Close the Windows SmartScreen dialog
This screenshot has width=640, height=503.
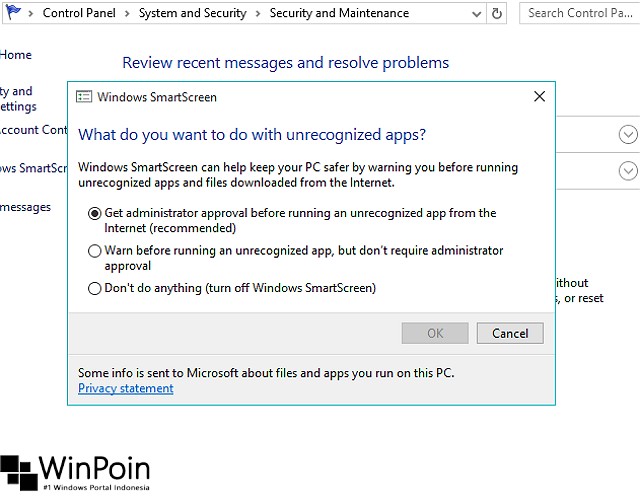[539, 96]
